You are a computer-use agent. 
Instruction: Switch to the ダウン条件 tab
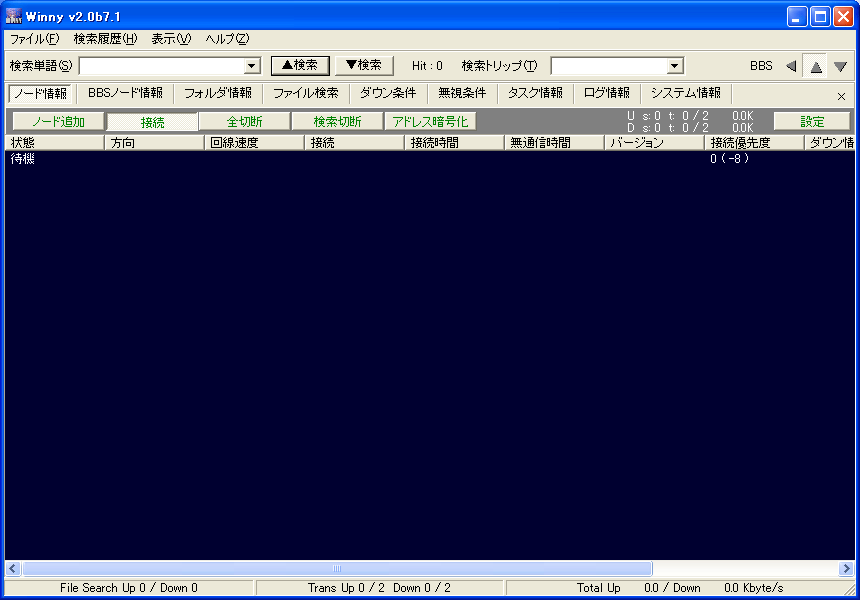388,93
